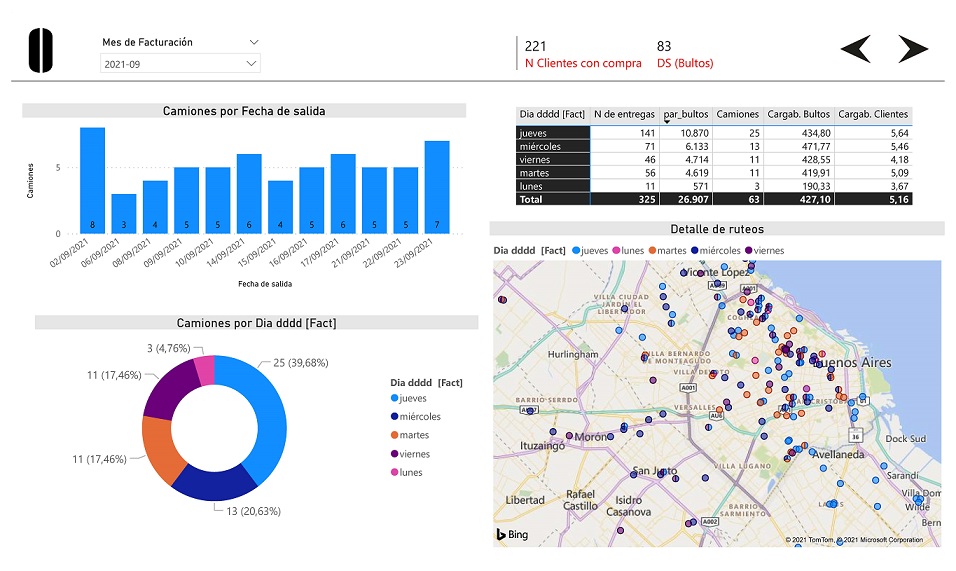Click jueves in map legend
The width and height of the screenshot is (956, 571).
pos(590,250)
